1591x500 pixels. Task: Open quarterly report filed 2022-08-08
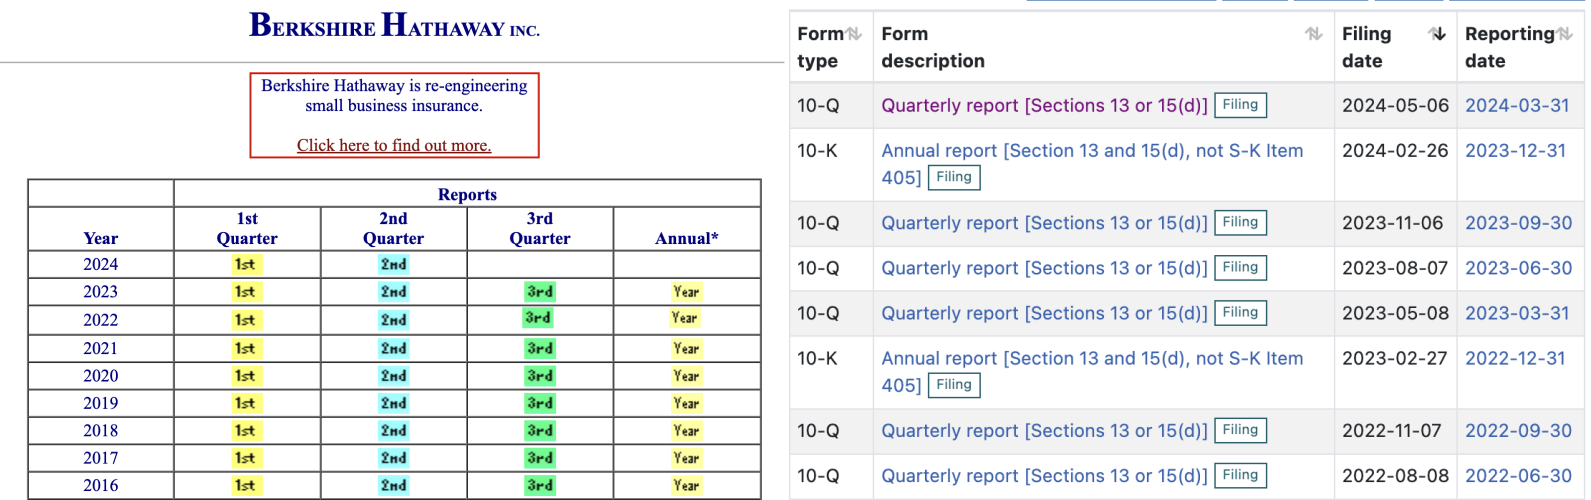1044,476
